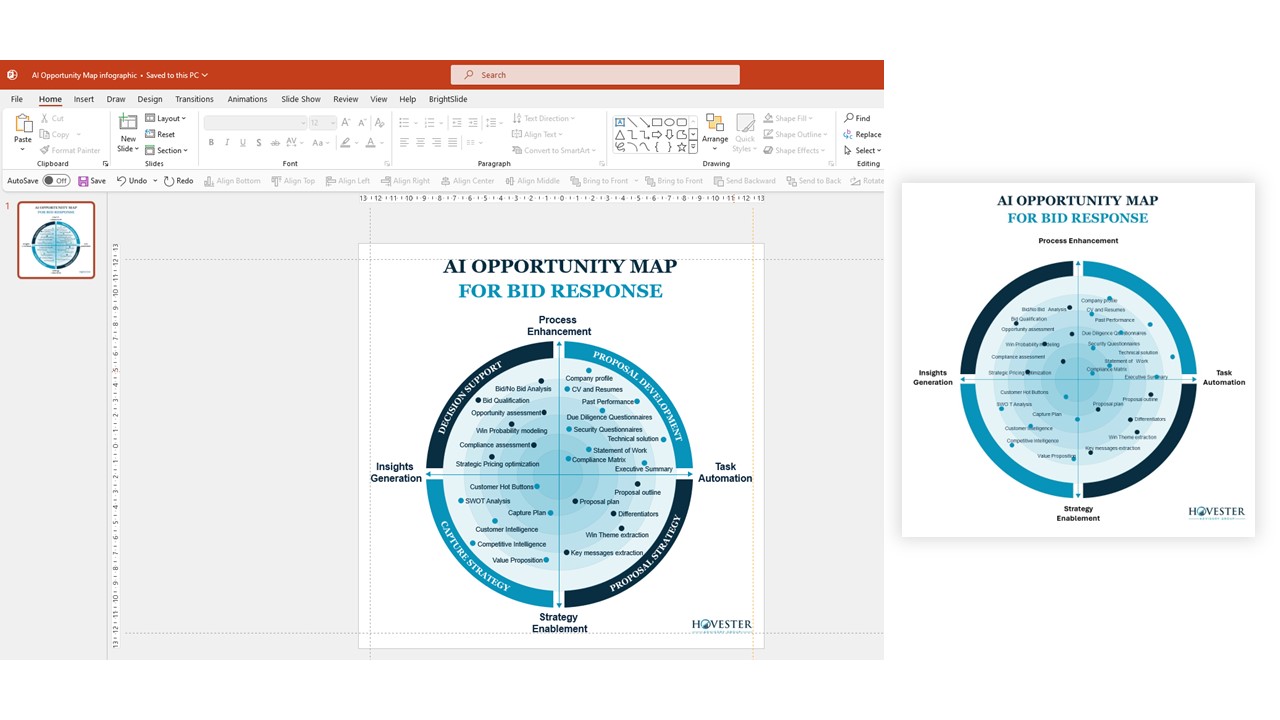Click Save in Quick Access Toolbar

tap(91, 181)
